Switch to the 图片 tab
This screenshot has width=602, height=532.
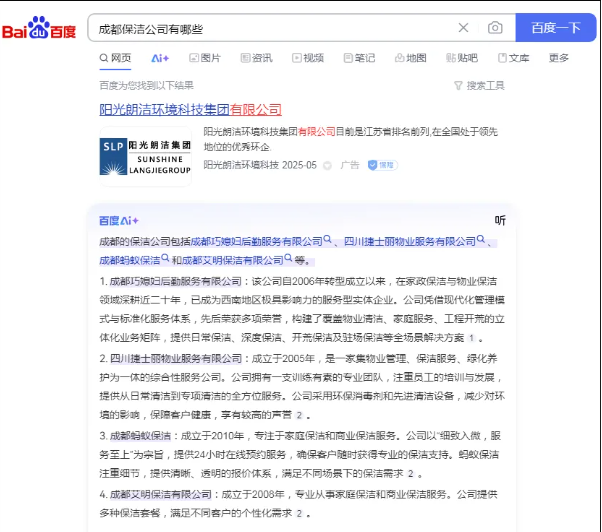pos(204,58)
